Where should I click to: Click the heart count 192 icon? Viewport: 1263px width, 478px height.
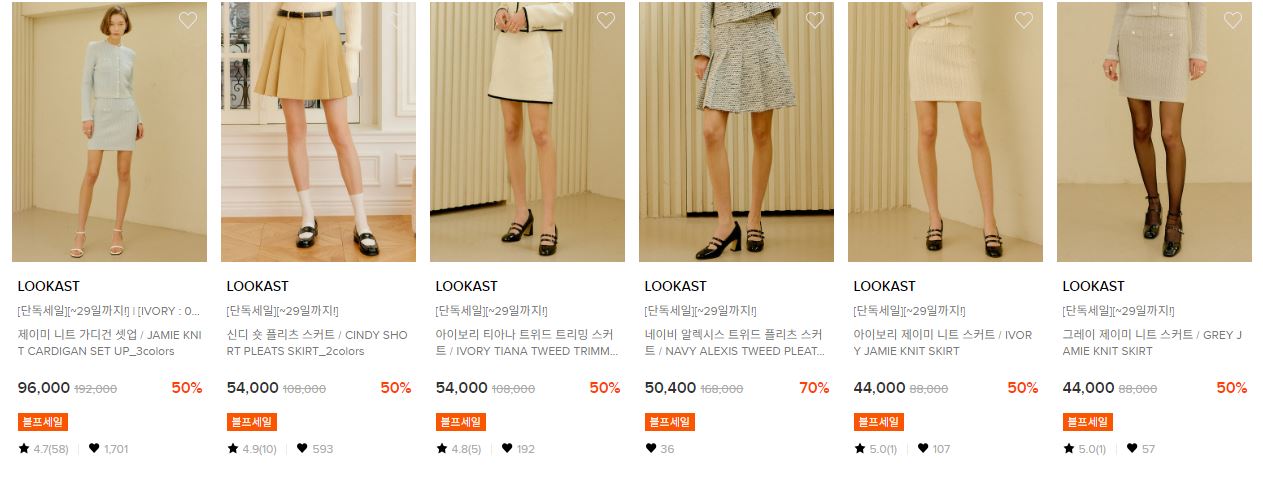click(507, 449)
